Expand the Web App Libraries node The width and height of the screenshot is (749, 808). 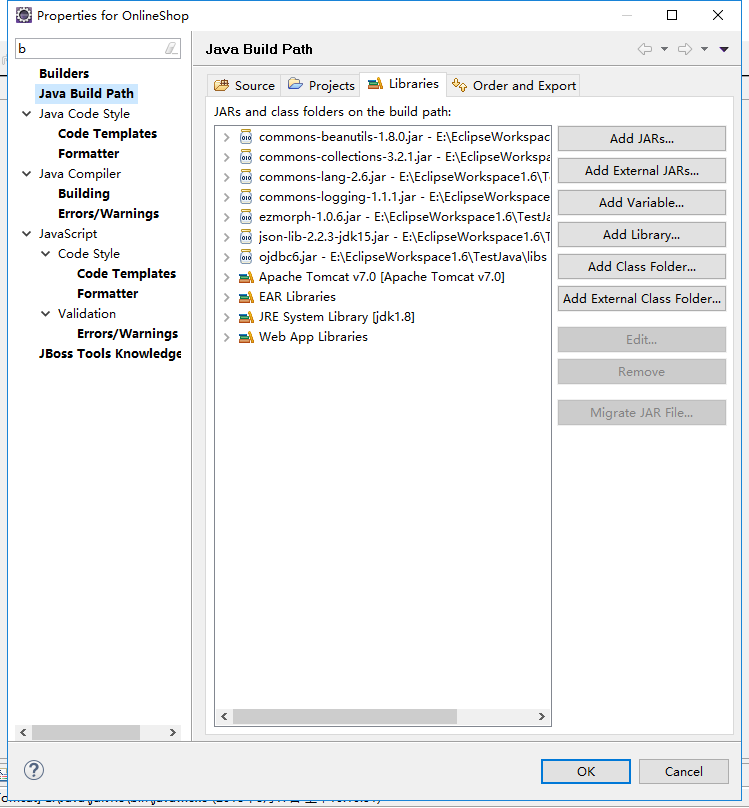[226, 337]
